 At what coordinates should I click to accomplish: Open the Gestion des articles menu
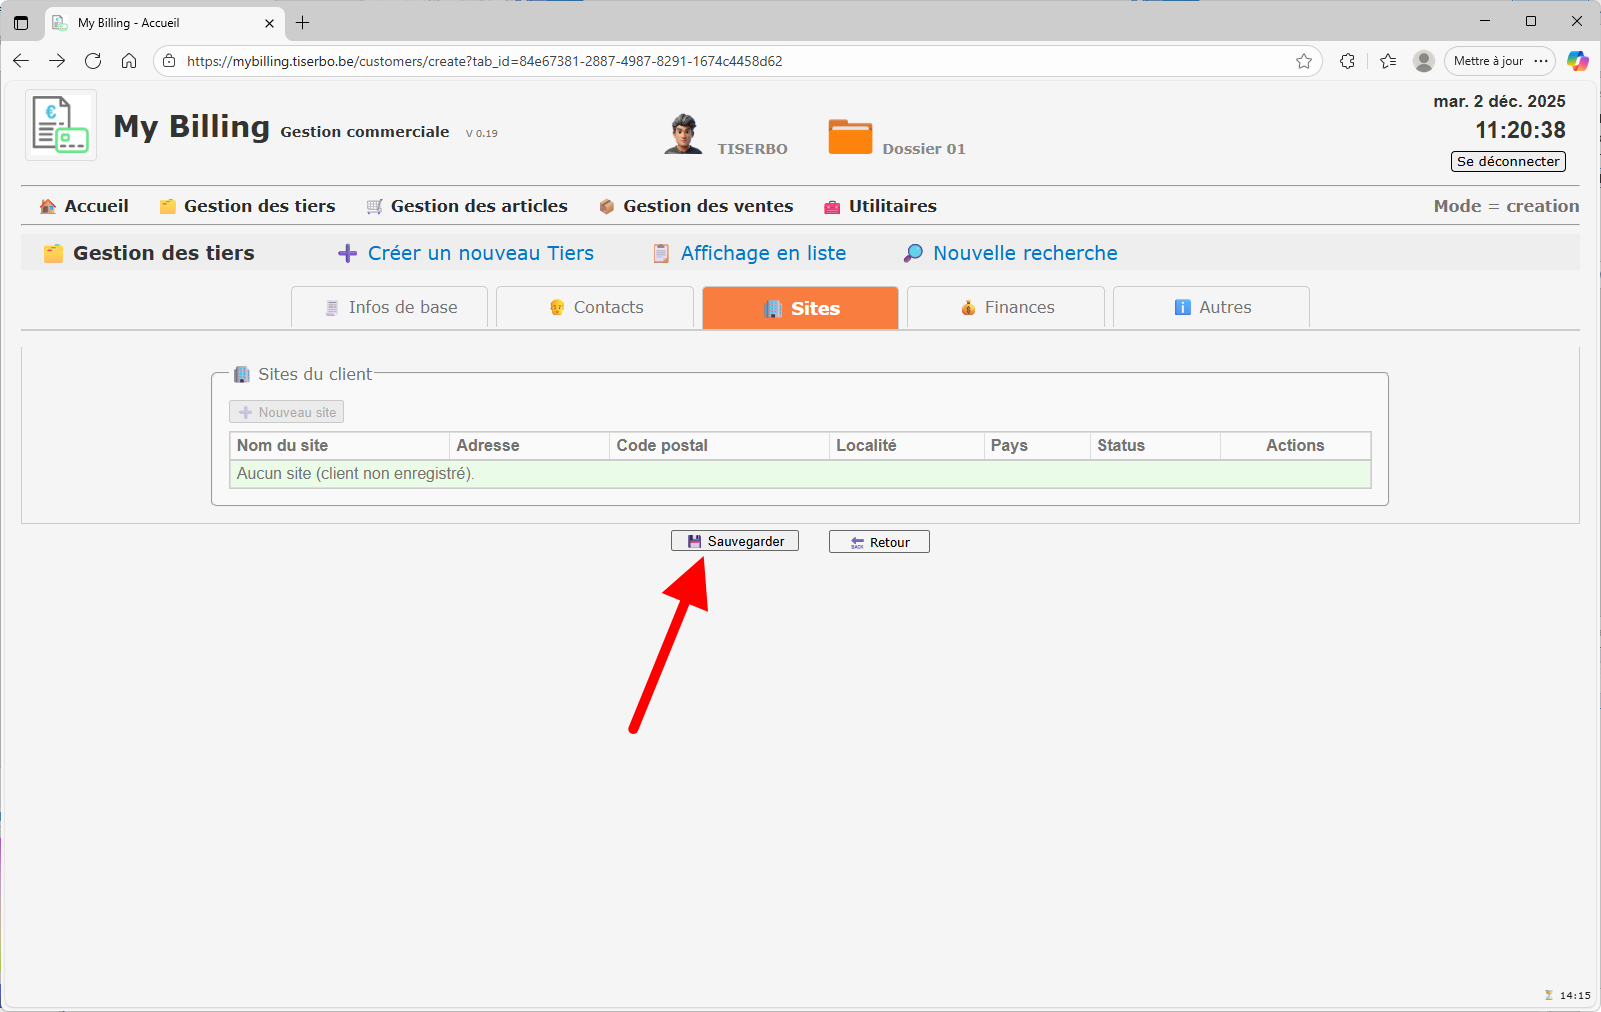[x=467, y=206]
